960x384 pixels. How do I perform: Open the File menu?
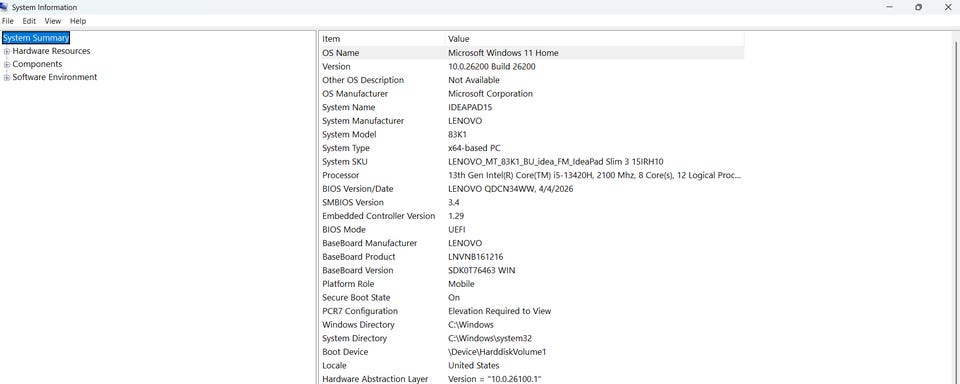pos(7,21)
